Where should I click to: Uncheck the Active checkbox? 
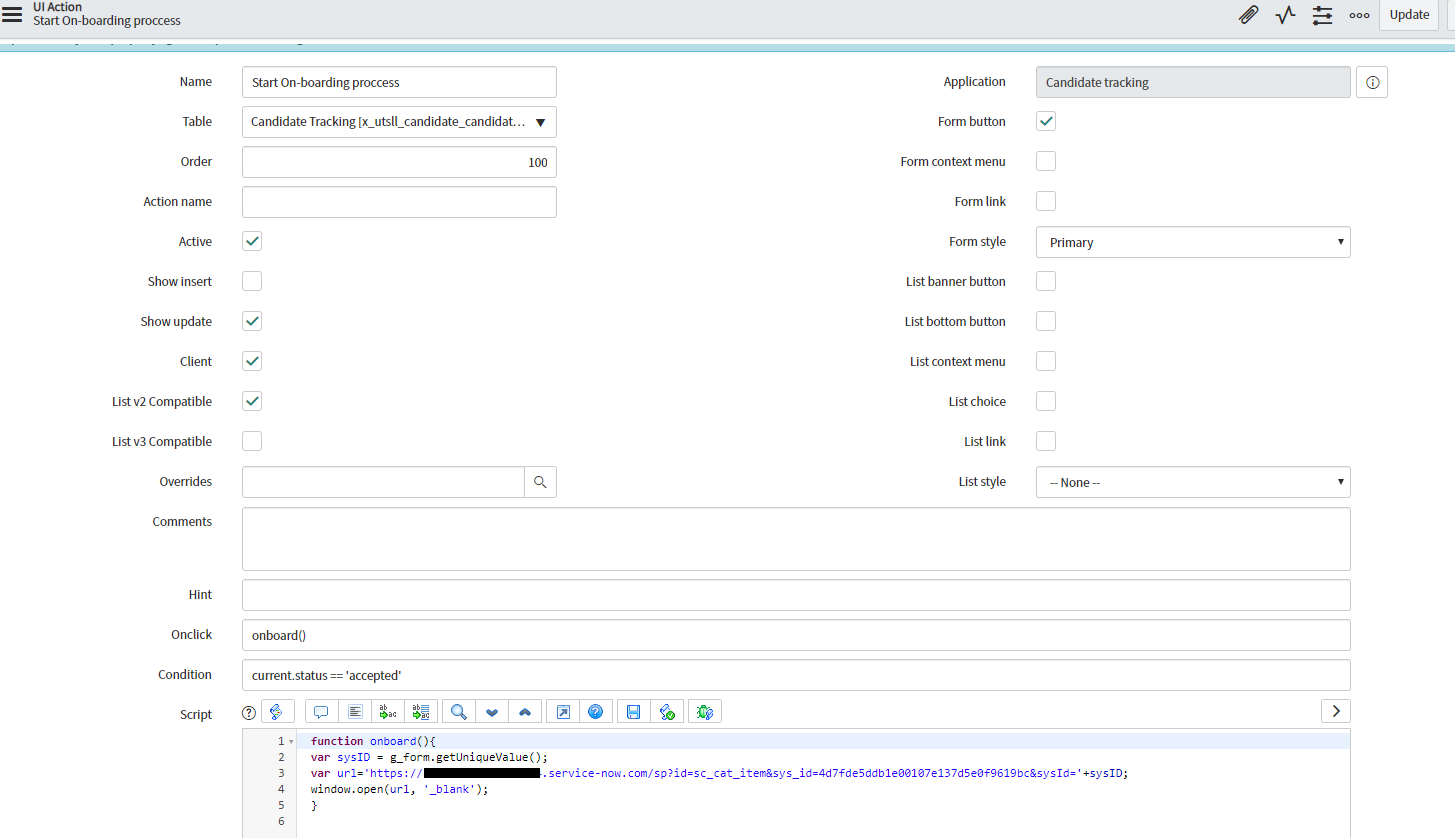(x=252, y=241)
